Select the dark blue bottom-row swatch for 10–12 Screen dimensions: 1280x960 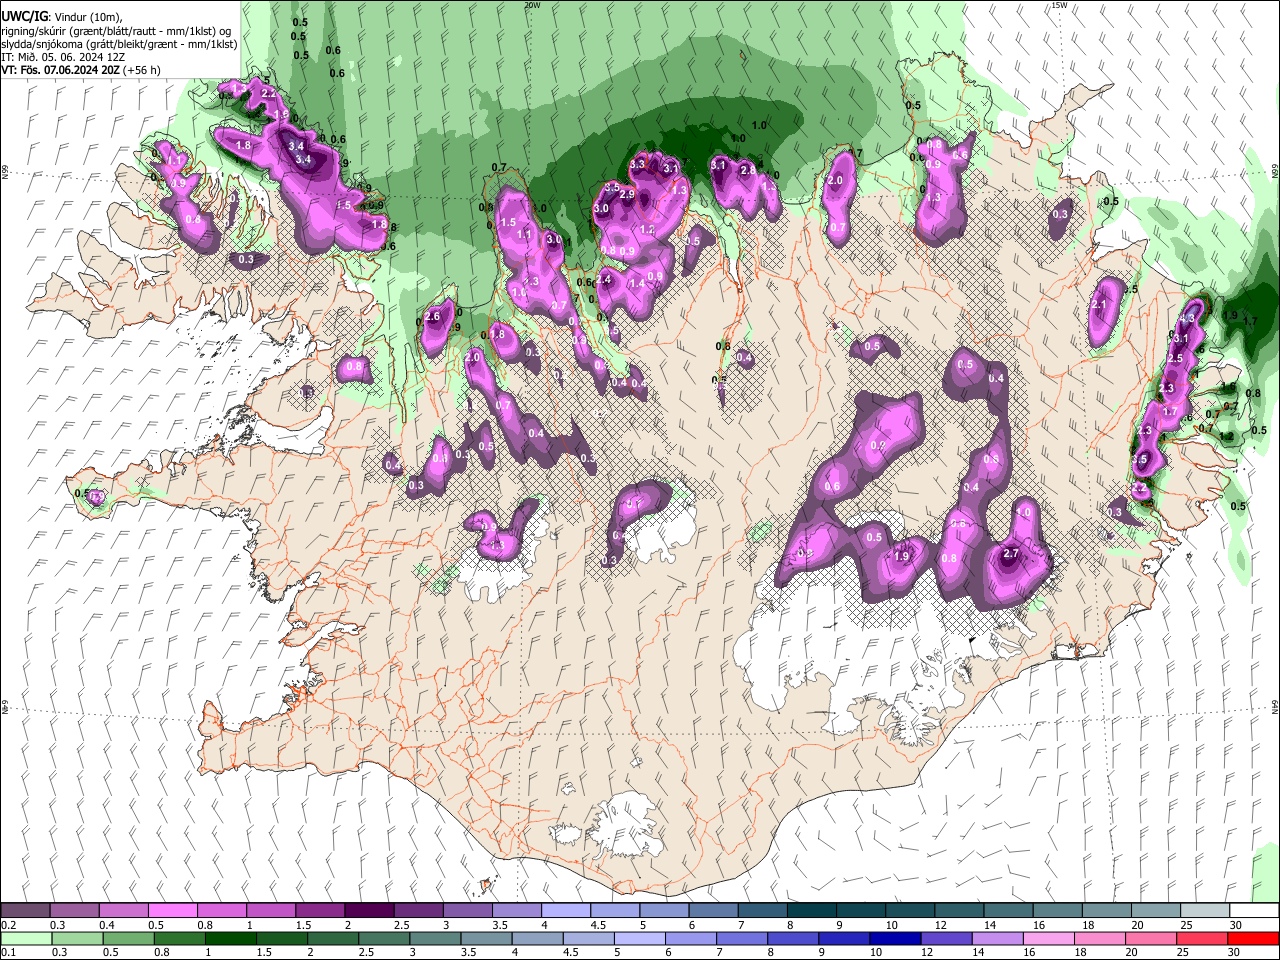coord(896,938)
